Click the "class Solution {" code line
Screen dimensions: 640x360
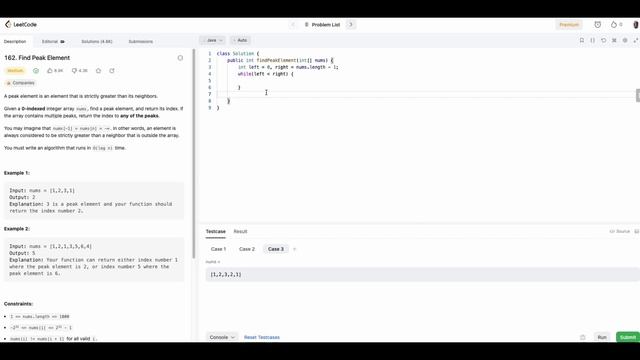[238, 53]
